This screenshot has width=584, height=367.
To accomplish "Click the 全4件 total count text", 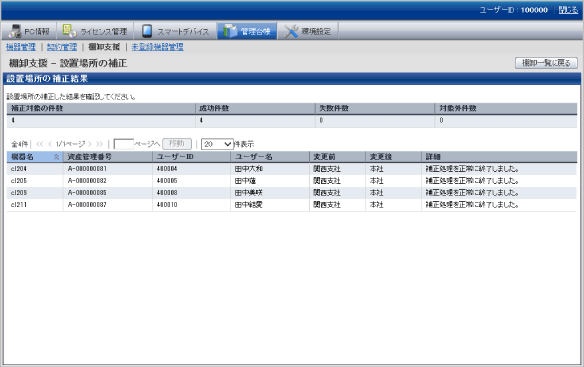I will tap(19, 144).
